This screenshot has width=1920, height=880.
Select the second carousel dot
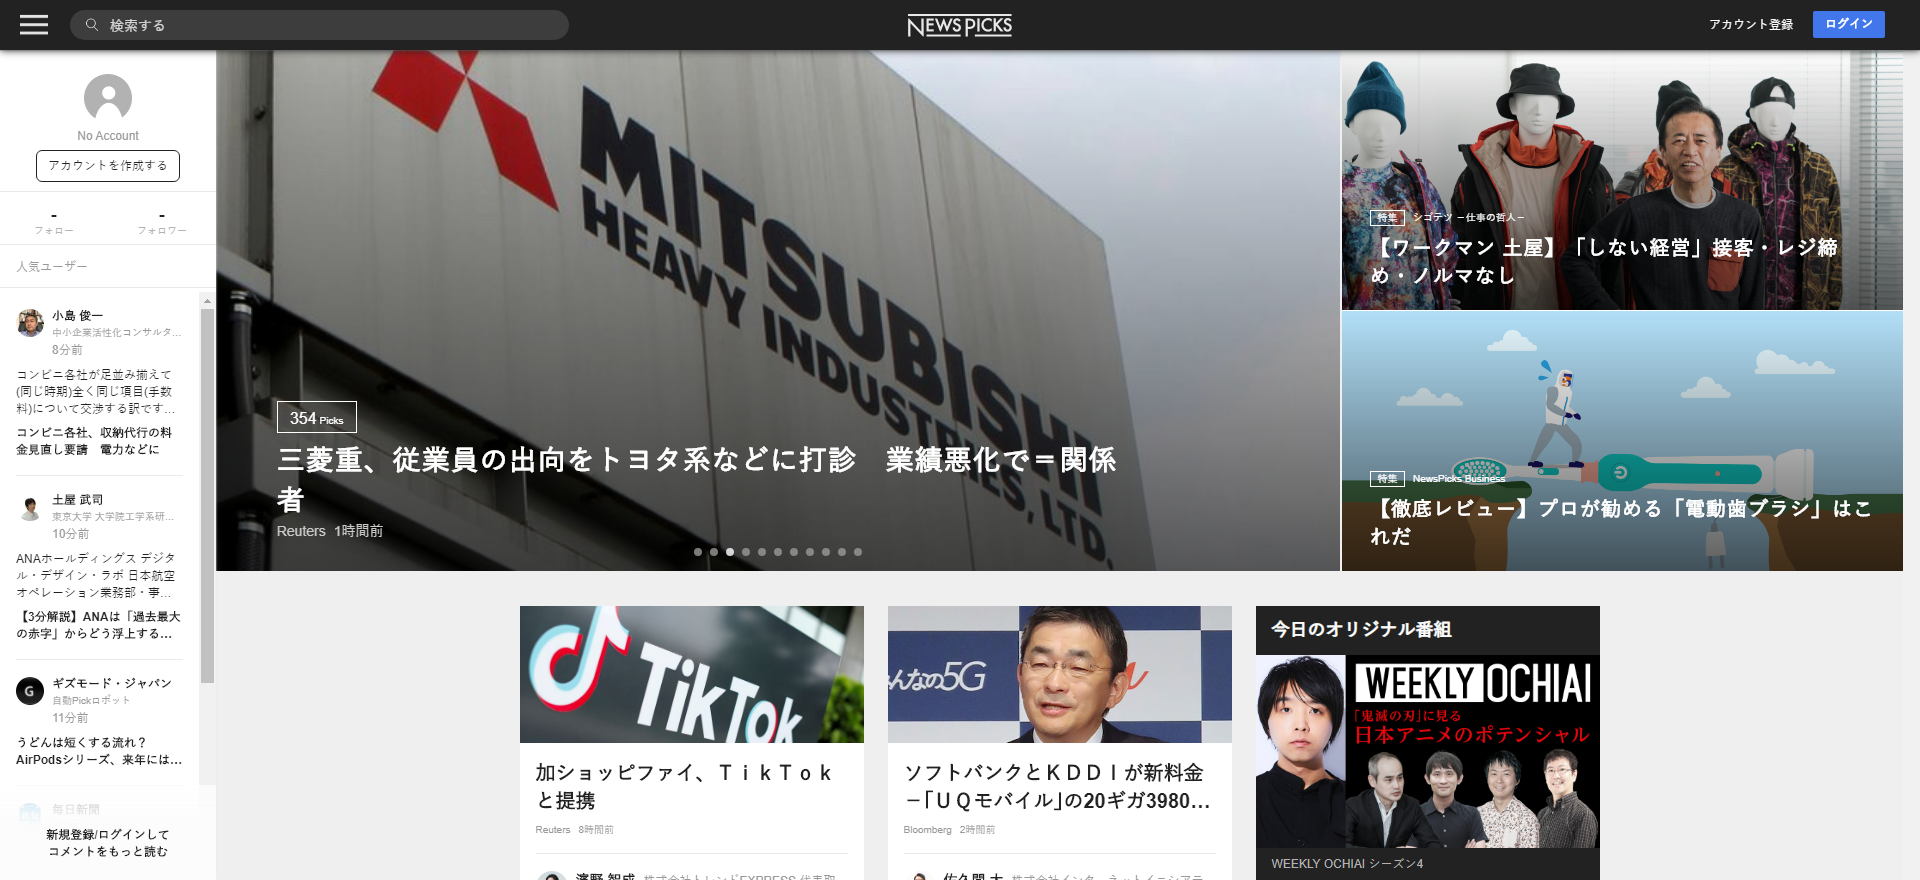(714, 552)
